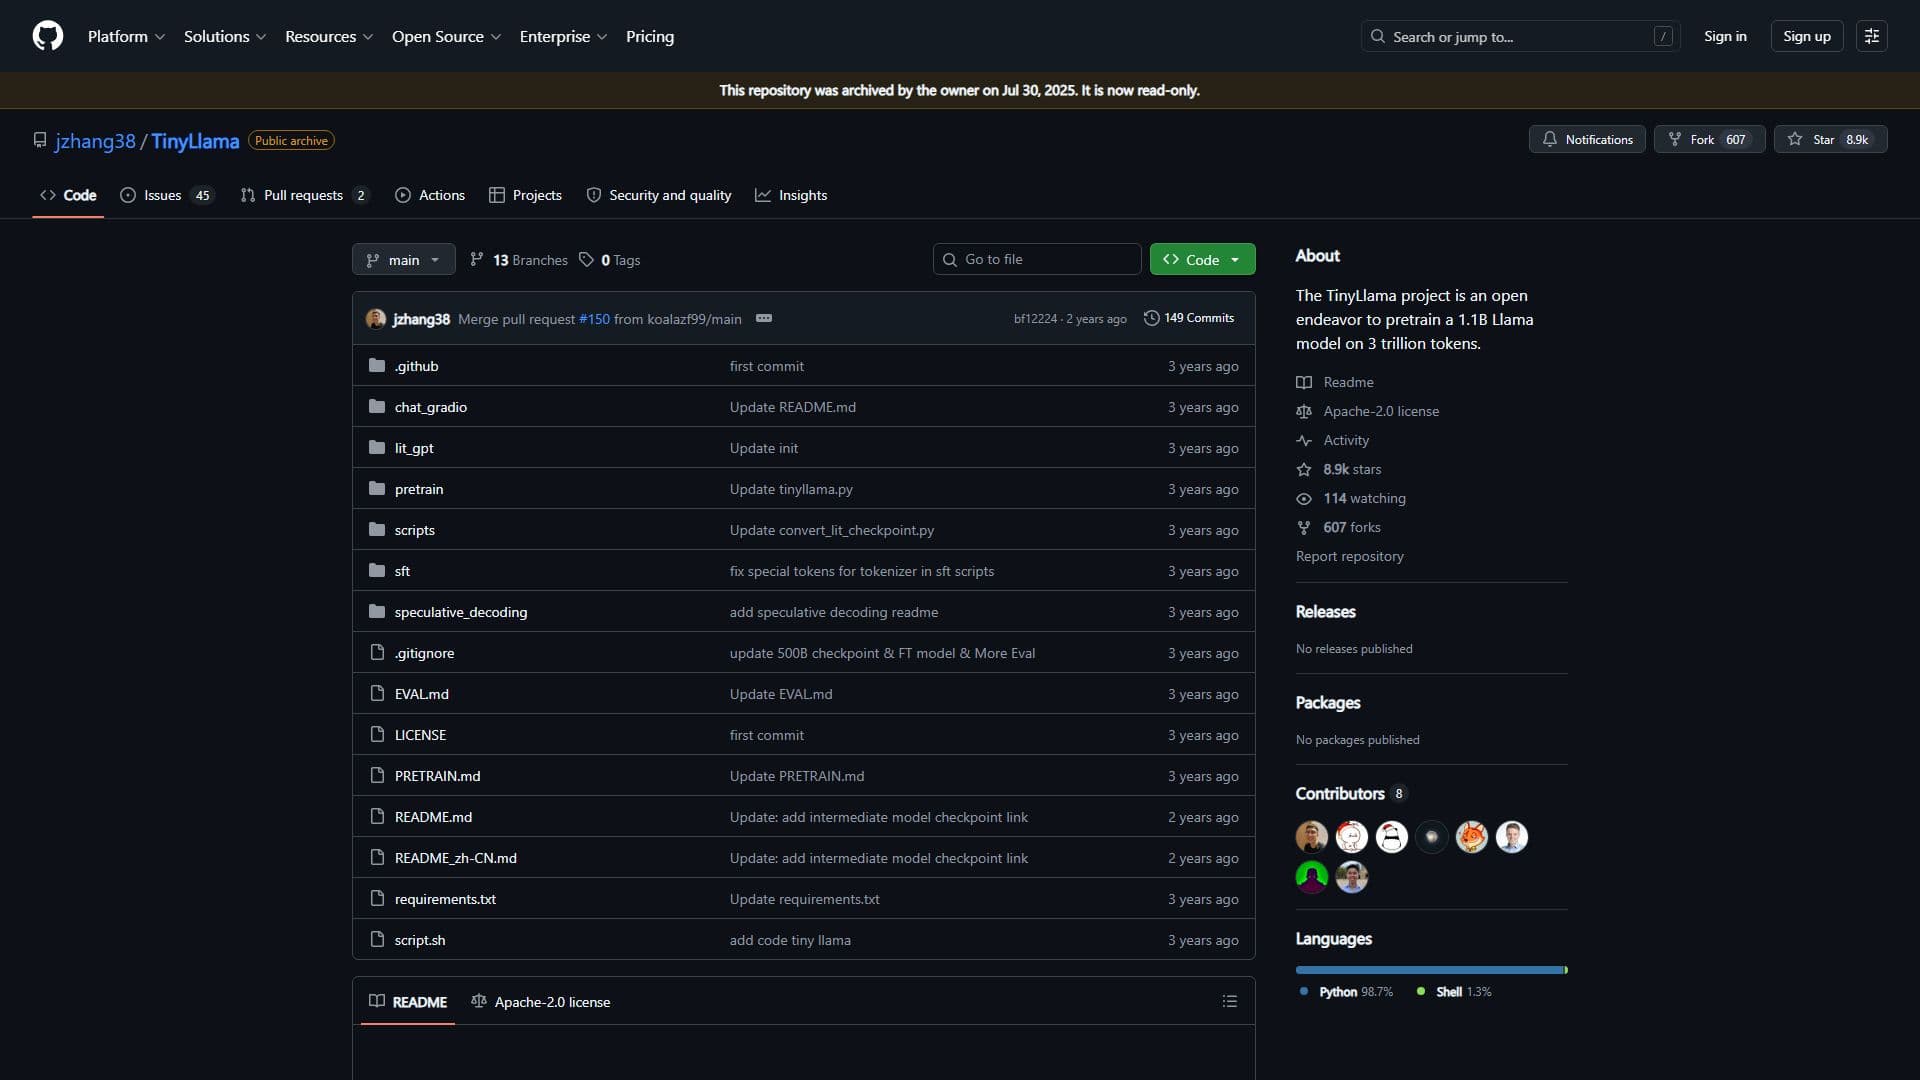Click the search magnifier icon in top bar

pyautogui.click(x=1378, y=36)
